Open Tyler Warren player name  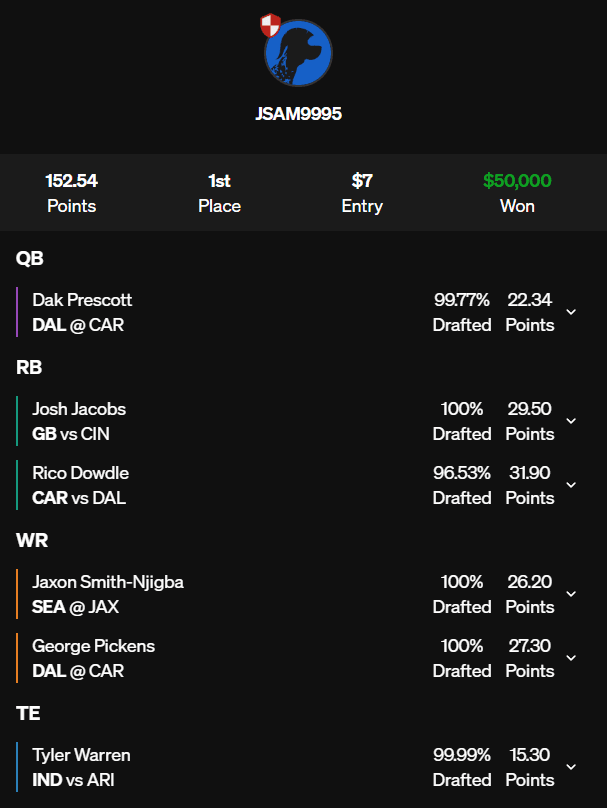[81, 755]
